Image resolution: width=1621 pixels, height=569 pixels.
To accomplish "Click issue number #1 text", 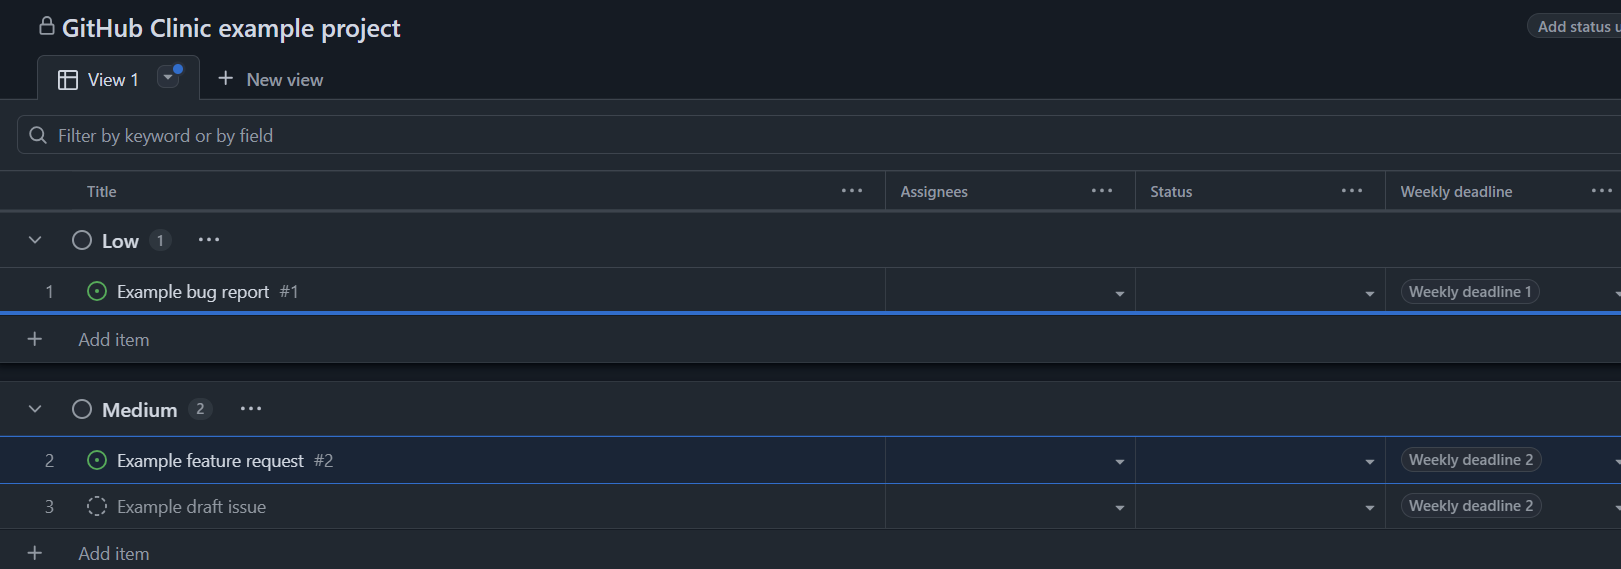I will point(289,291).
